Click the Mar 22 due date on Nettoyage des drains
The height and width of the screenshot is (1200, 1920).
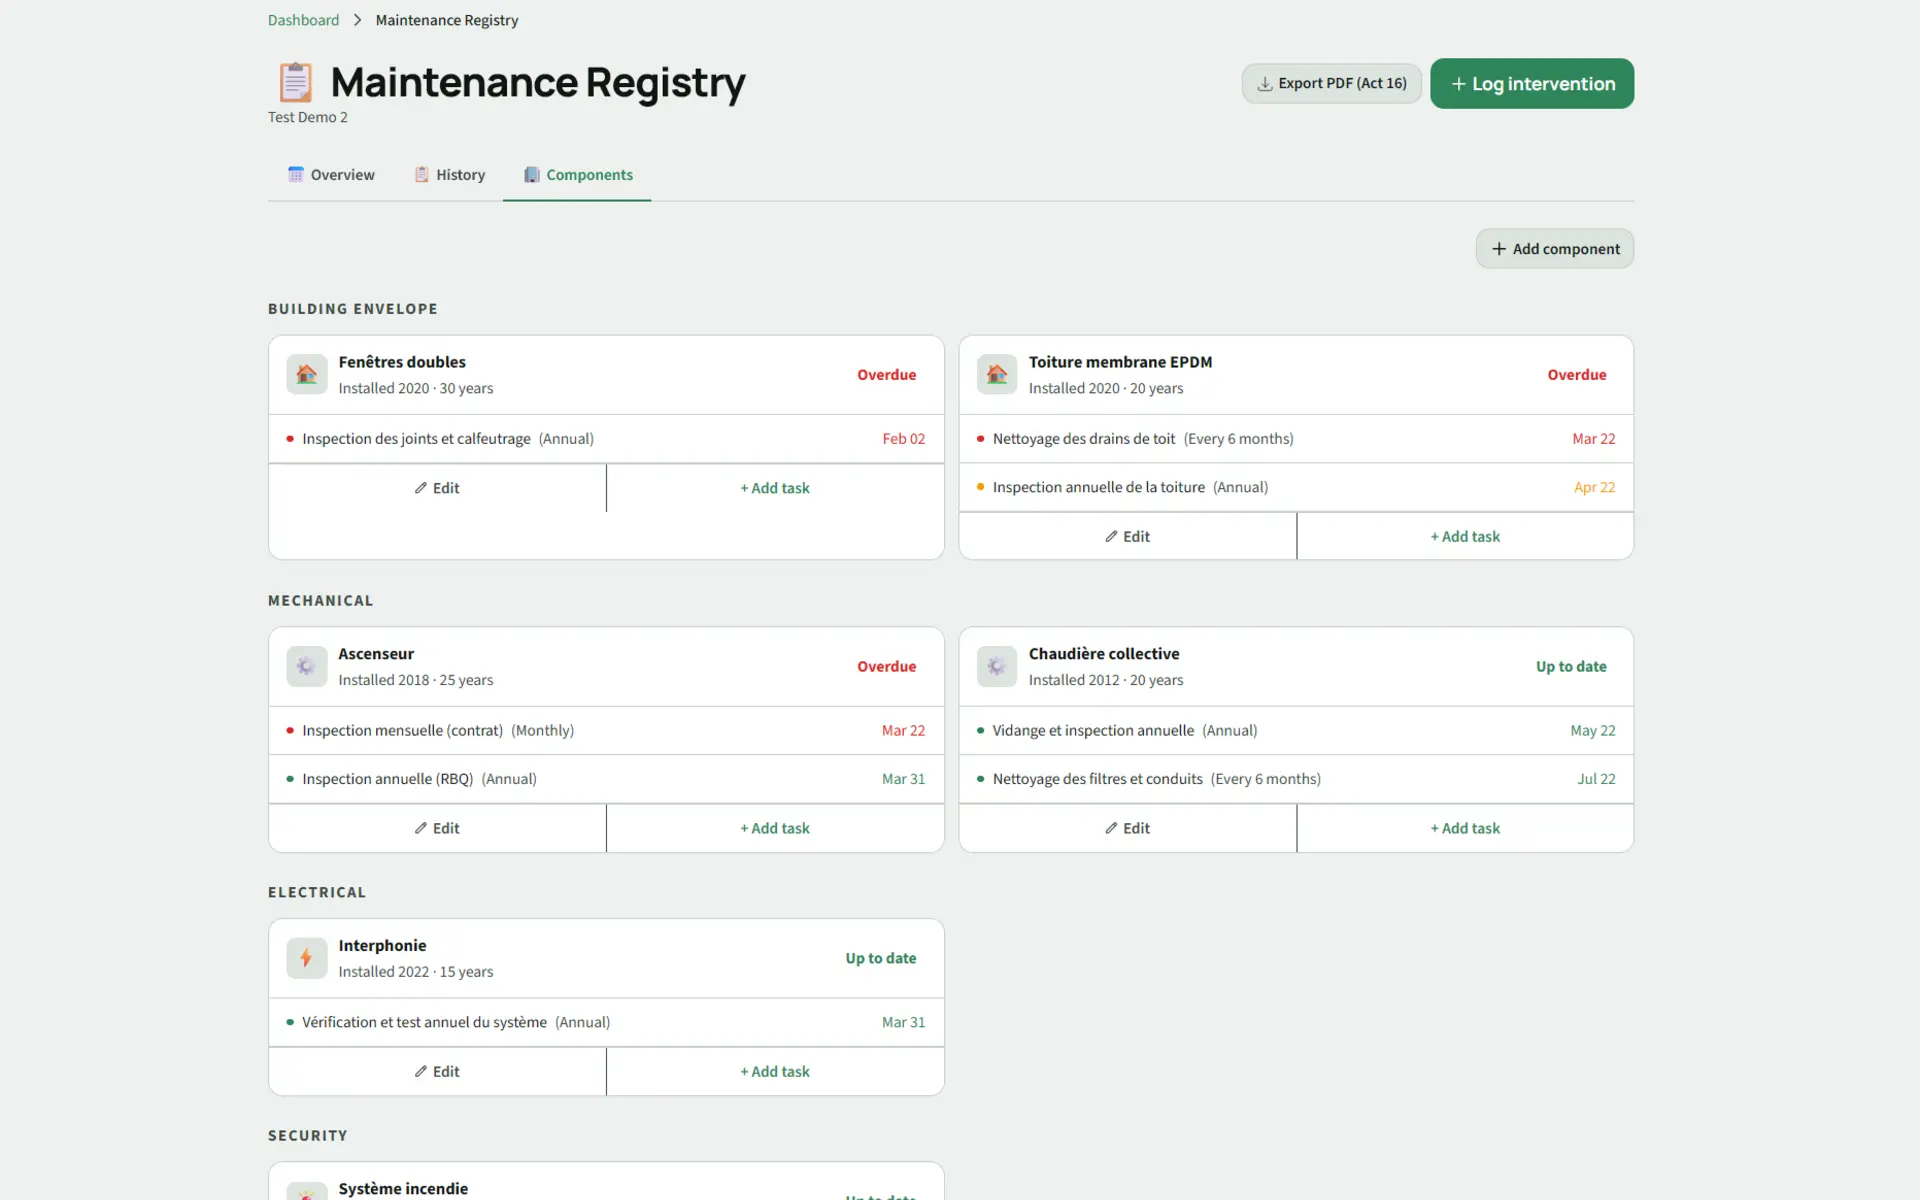coord(1593,438)
